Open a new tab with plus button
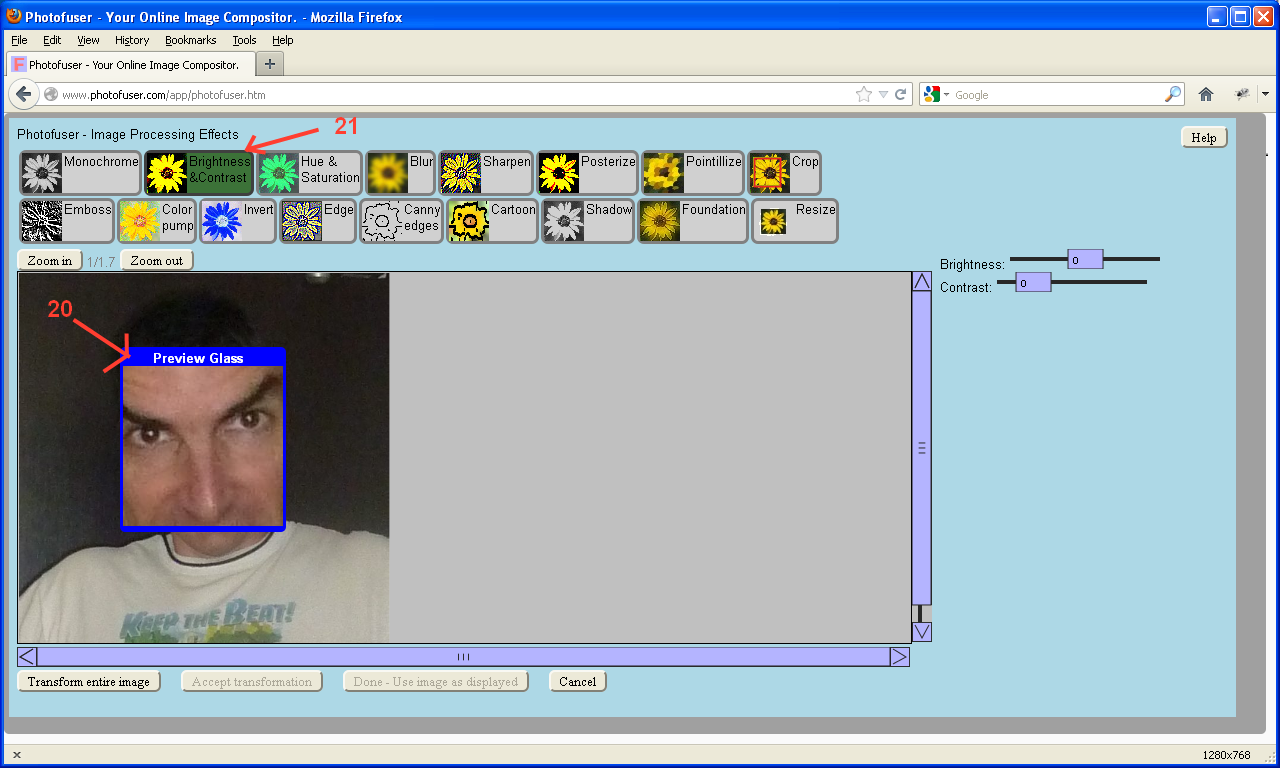Viewport: 1280px width, 768px height. (x=270, y=64)
